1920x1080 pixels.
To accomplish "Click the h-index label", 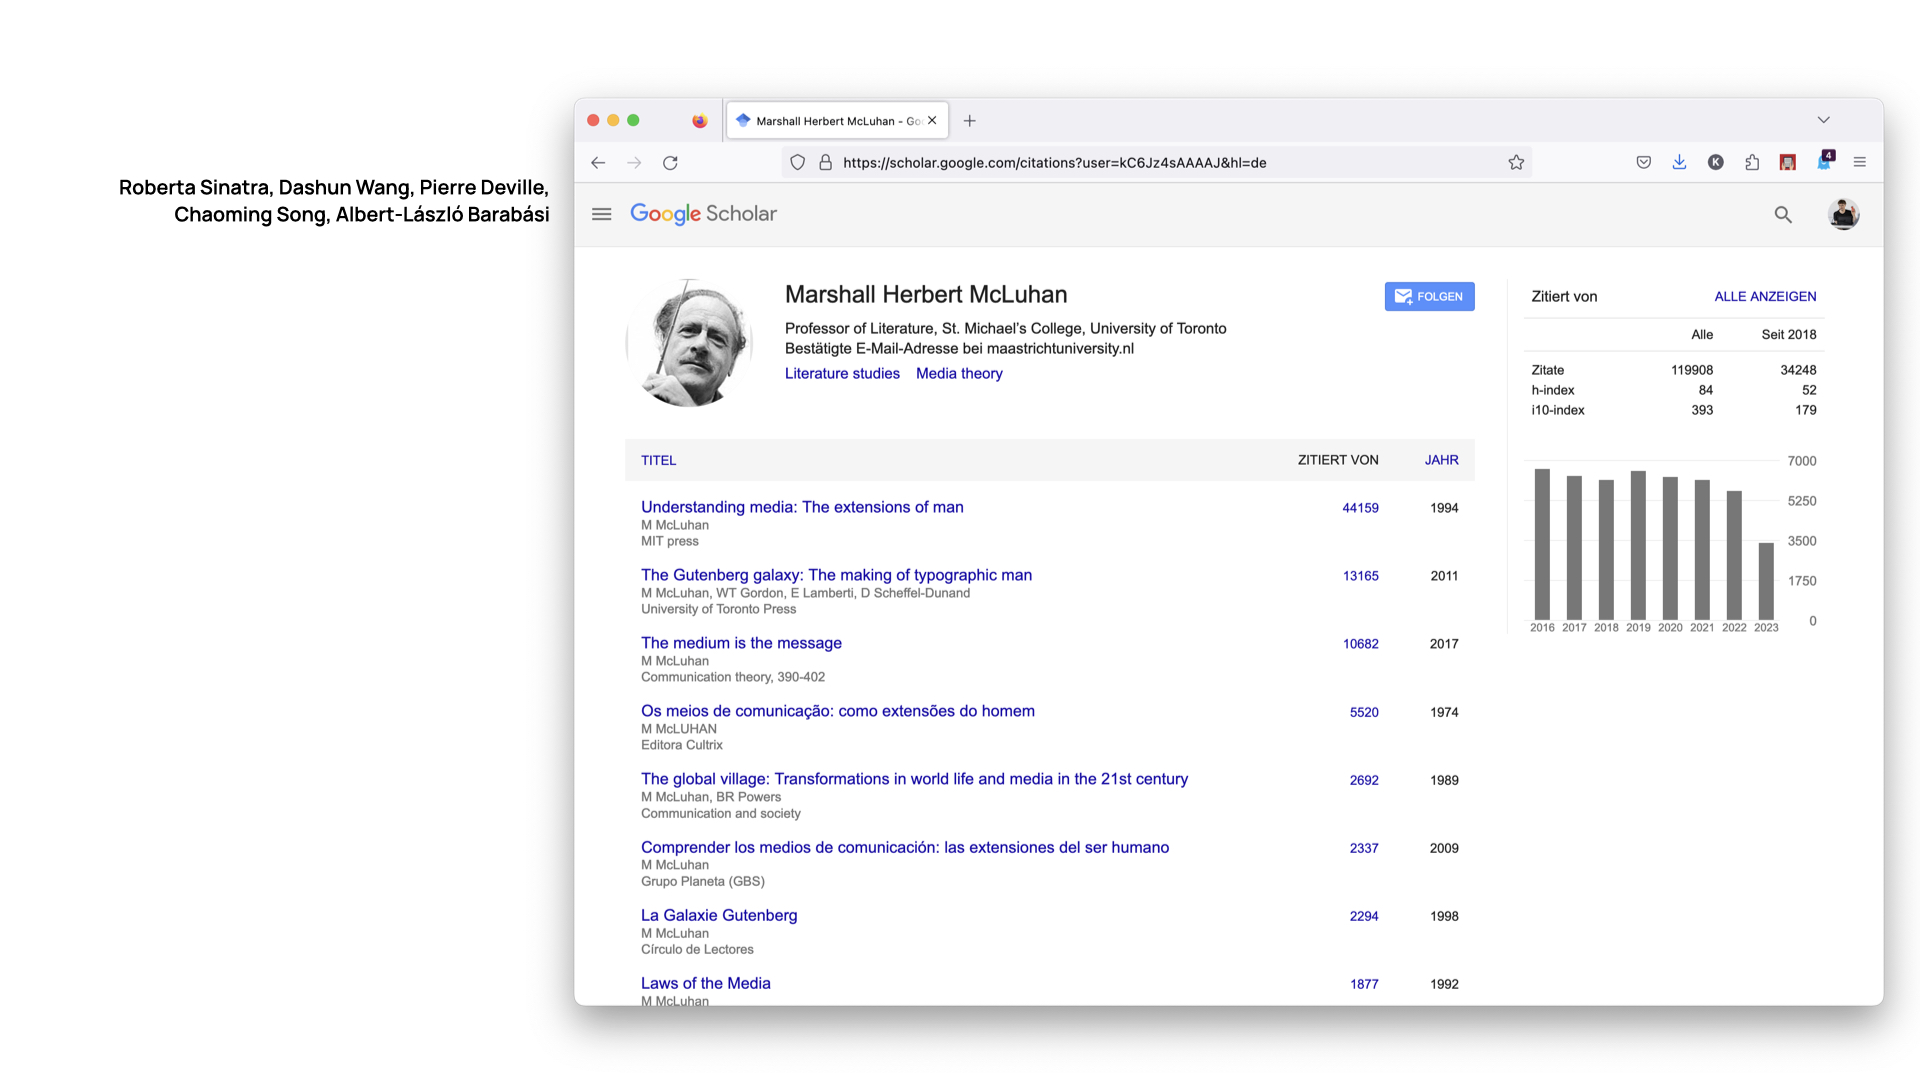I will pyautogui.click(x=1552, y=390).
